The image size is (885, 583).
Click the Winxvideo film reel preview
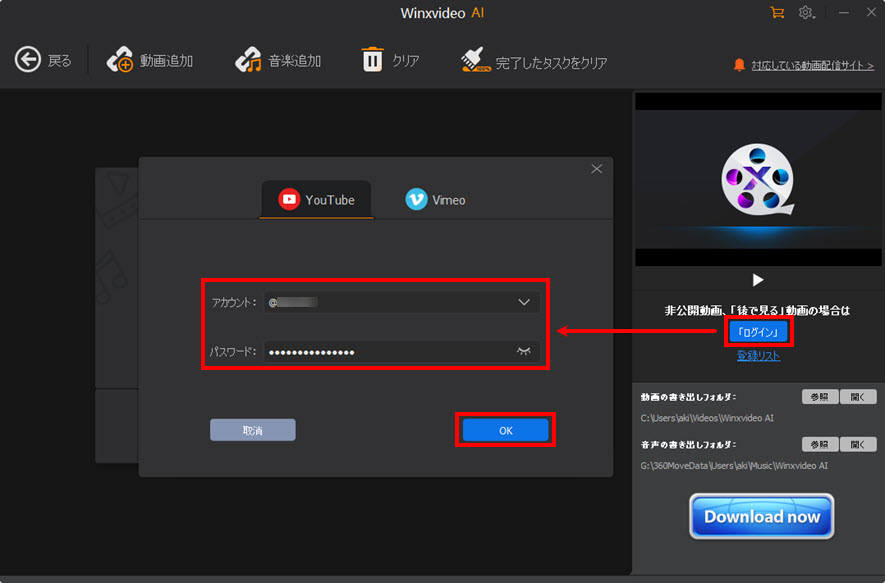(757, 180)
